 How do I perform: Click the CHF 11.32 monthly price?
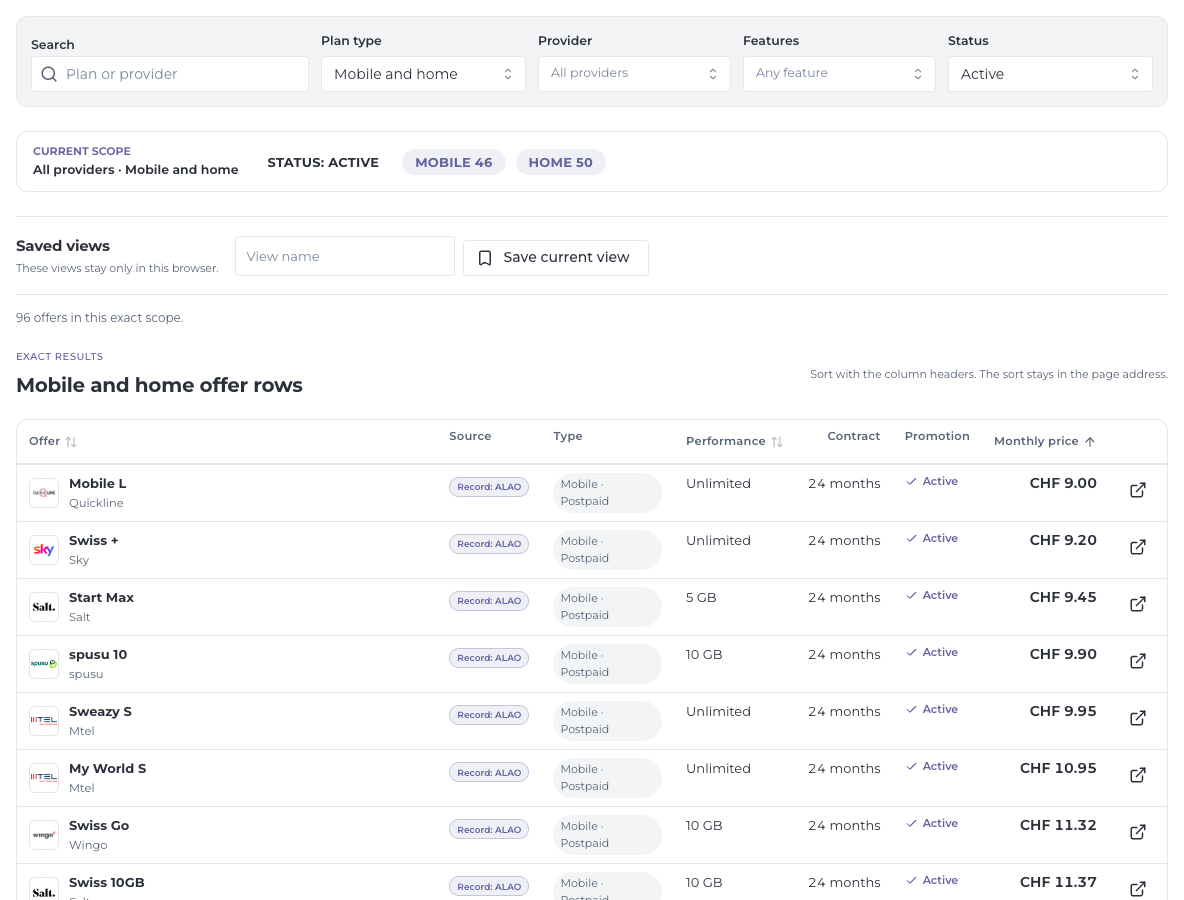point(1058,825)
